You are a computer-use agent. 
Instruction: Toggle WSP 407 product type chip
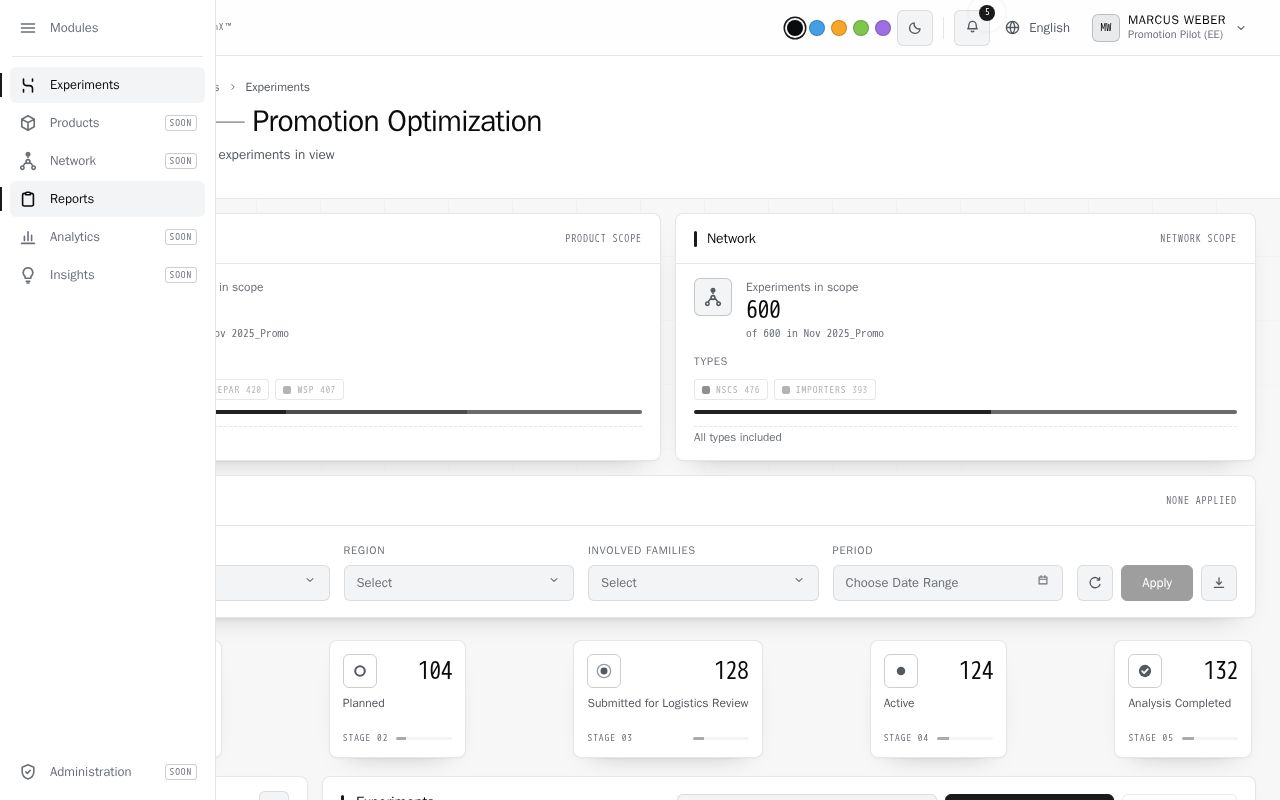coord(310,390)
